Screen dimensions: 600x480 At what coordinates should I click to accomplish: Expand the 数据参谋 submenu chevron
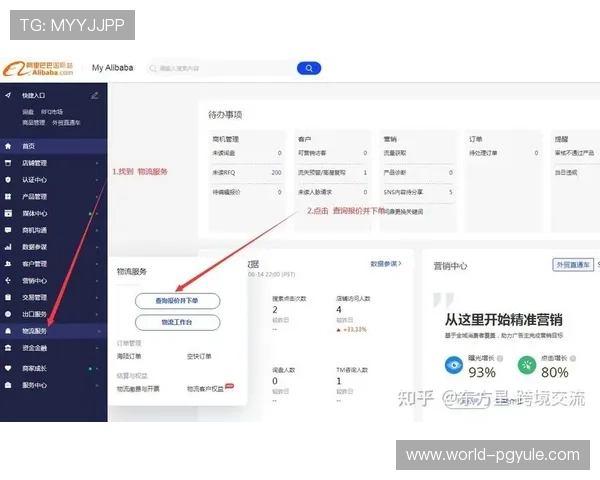(x=97, y=247)
